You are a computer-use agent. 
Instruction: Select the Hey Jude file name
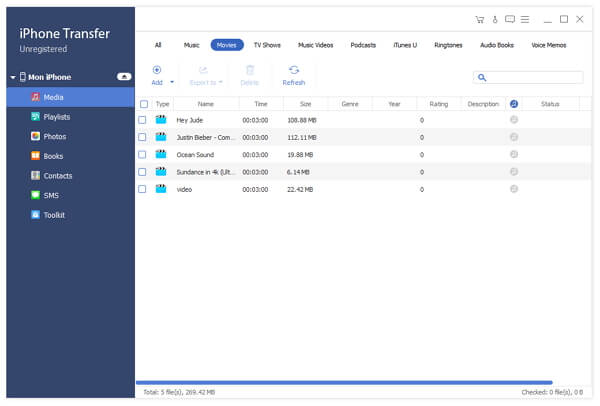click(x=190, y=120)
